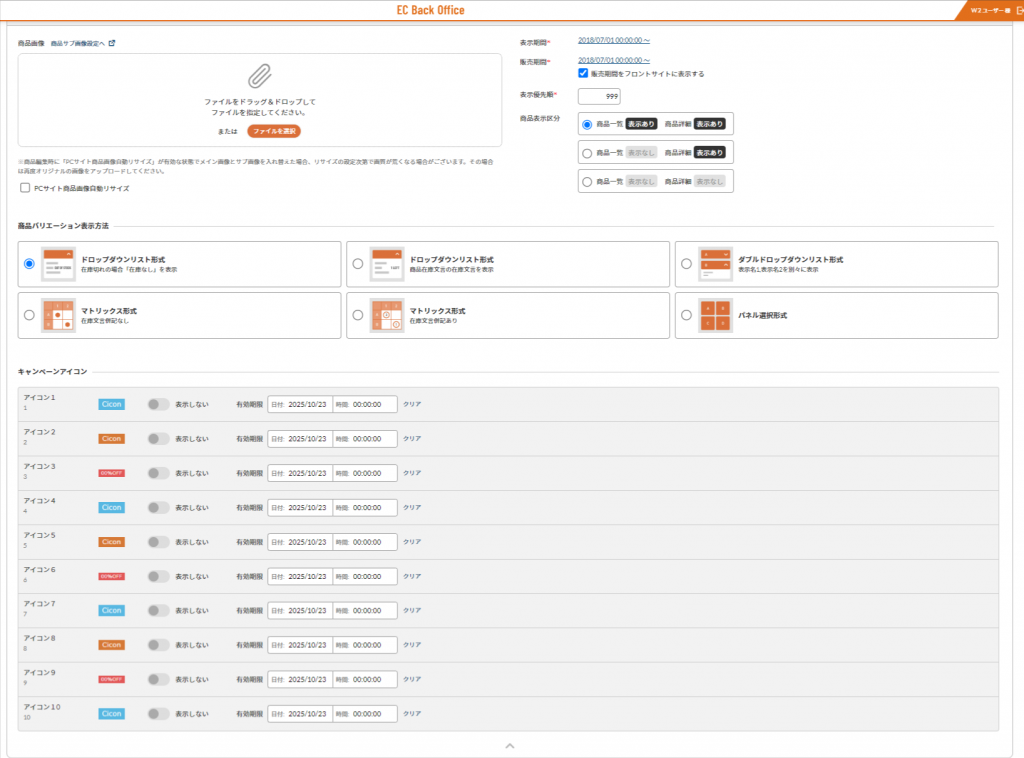
Task: Toggle 販売期間をフロントサイトに表示する checkbox
Action: pyautogui.click(x=583, y=73)
